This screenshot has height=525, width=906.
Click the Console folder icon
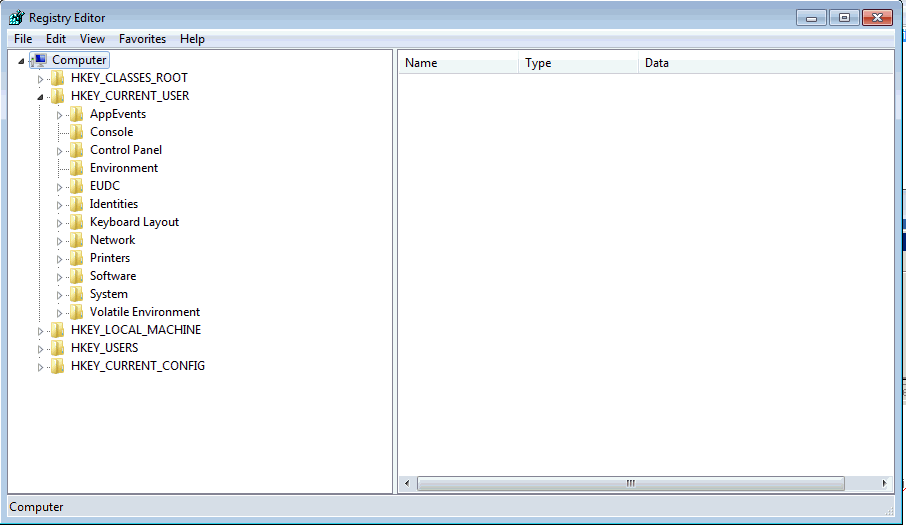pyautogui.click(x=76, y=132)
